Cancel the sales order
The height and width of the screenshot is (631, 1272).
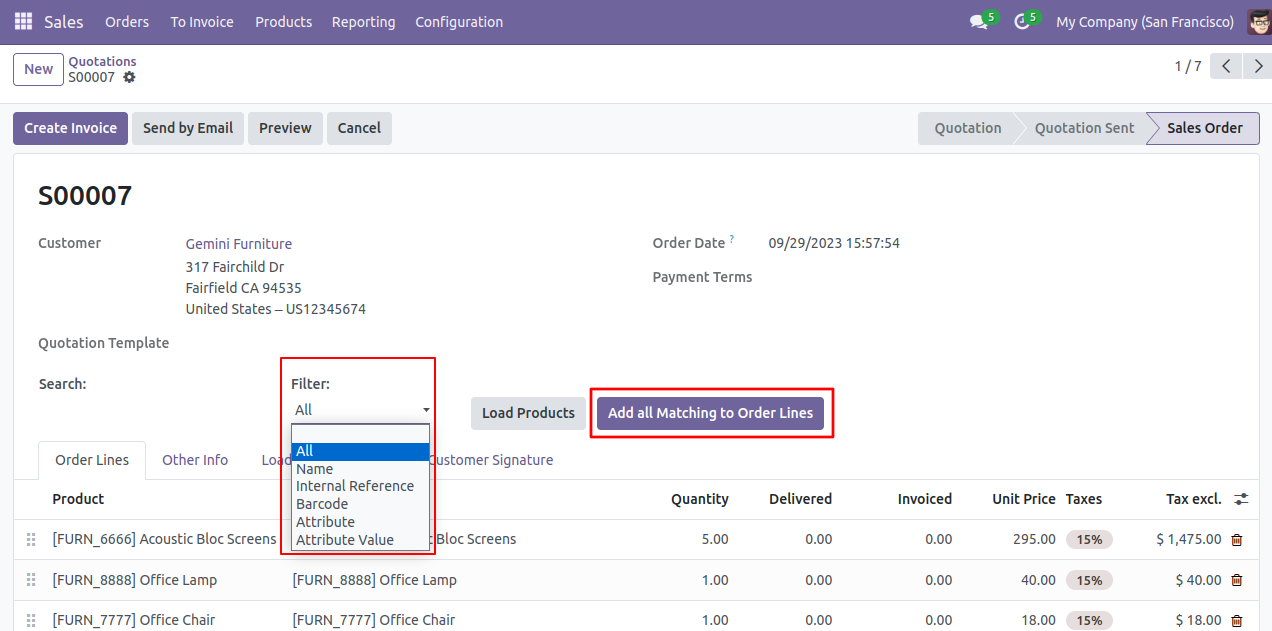pos(359,128)
